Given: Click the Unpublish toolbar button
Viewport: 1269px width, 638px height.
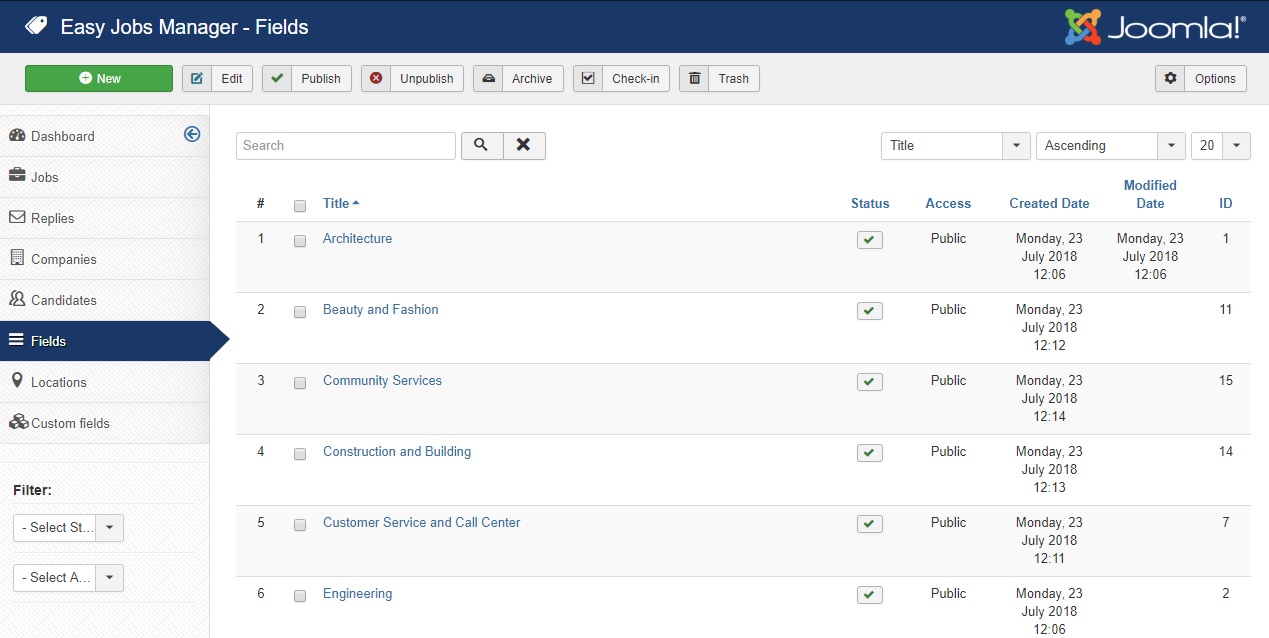Looking at the screenshot, I should 412,79.
